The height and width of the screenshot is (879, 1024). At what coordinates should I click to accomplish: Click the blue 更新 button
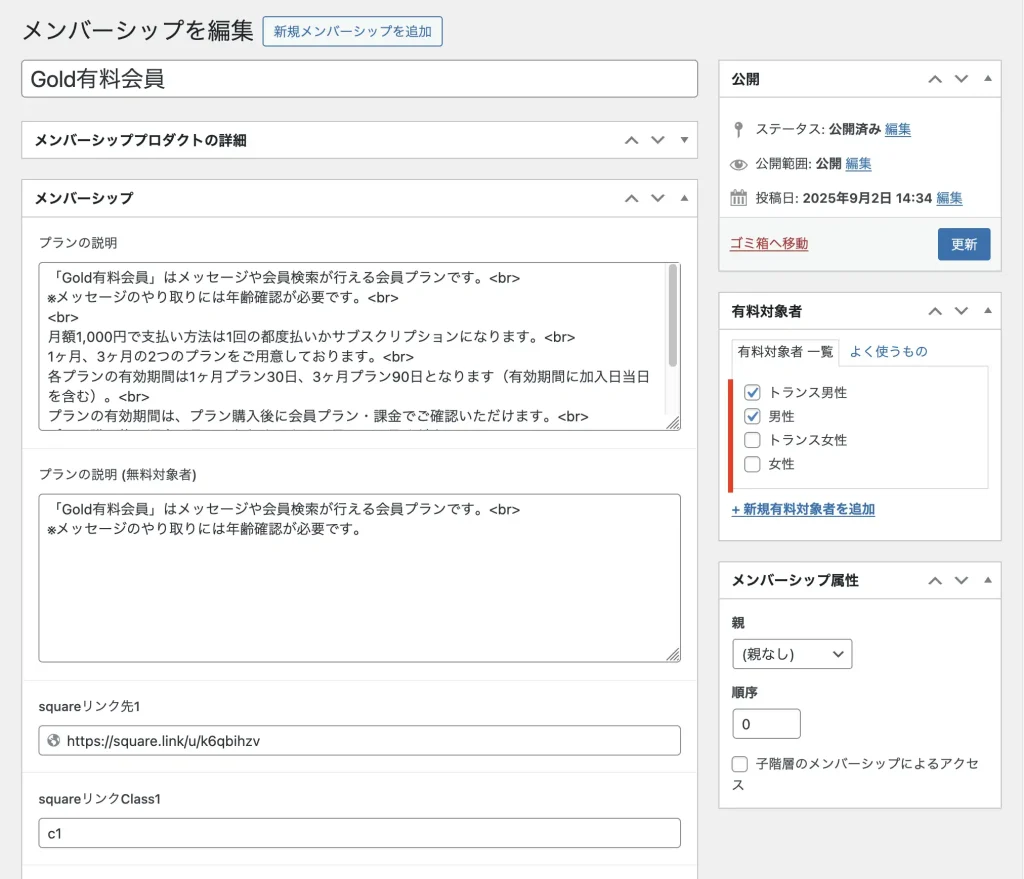964,244
